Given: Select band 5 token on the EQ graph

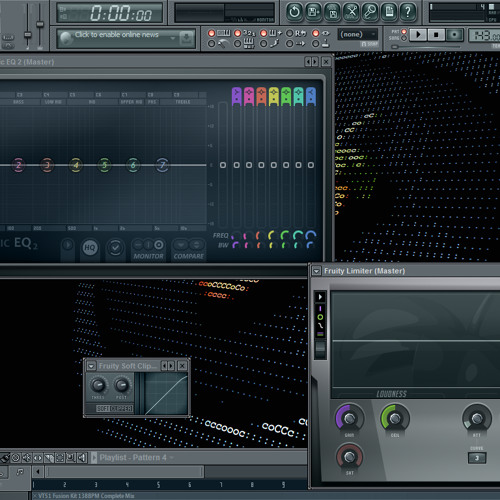Looking at the screenshot, I should click(104, 165).
